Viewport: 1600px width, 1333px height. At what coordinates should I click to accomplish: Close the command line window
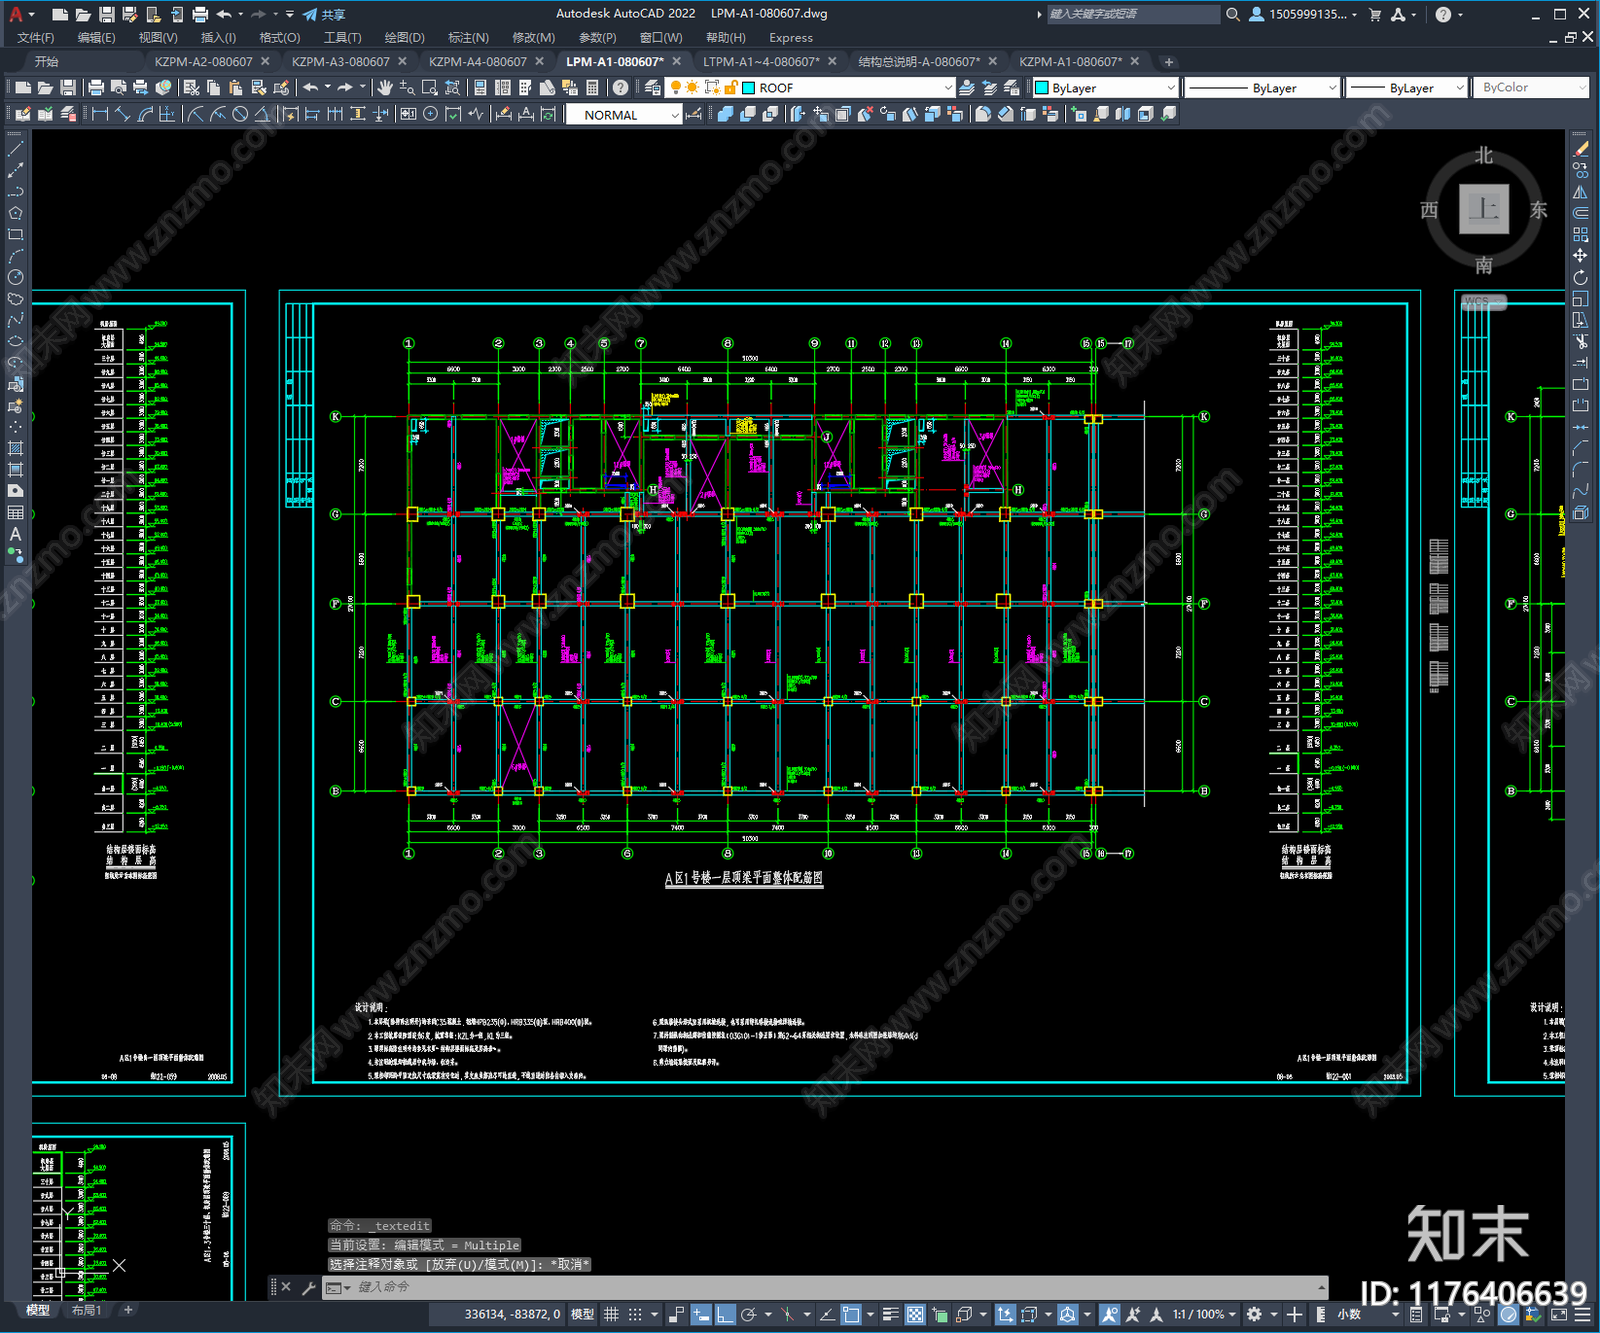pos(286,1287)
